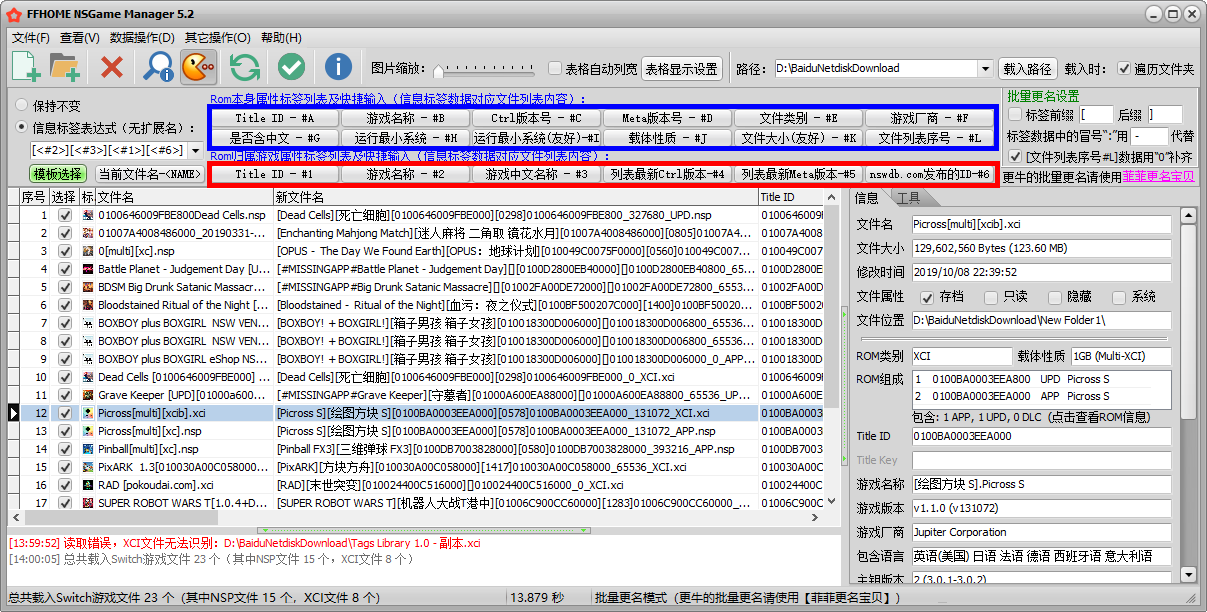Switch to the 信息 tab
Screen dimensions: 1207x612
[867, 198]
